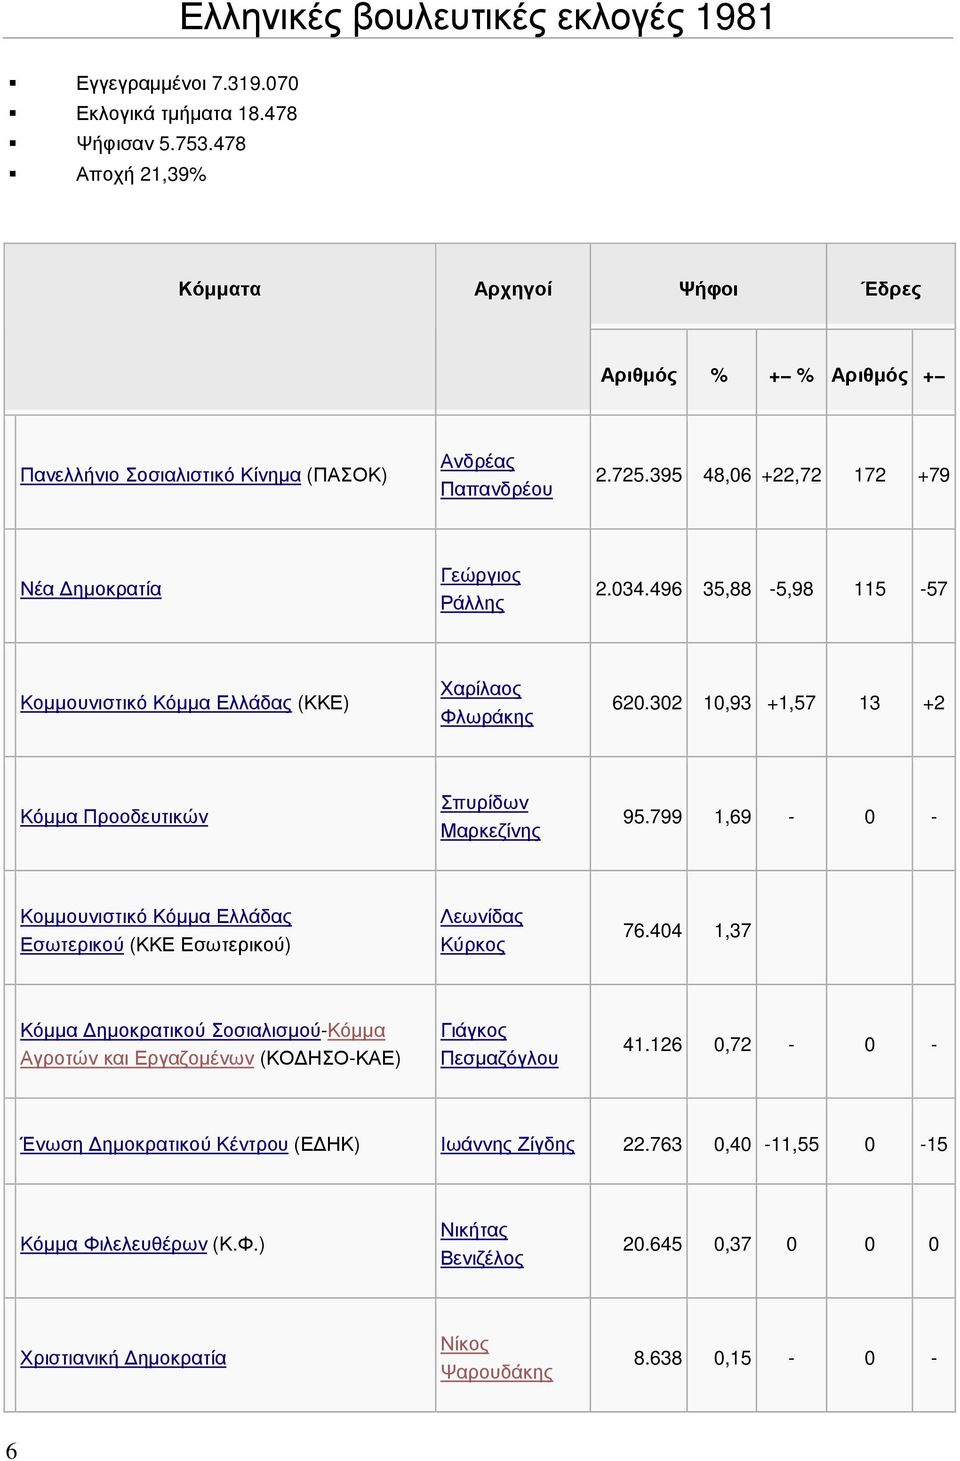Click the vote count 41.126
This screenshot has height=1461, width=960.
coord(652,1045)
